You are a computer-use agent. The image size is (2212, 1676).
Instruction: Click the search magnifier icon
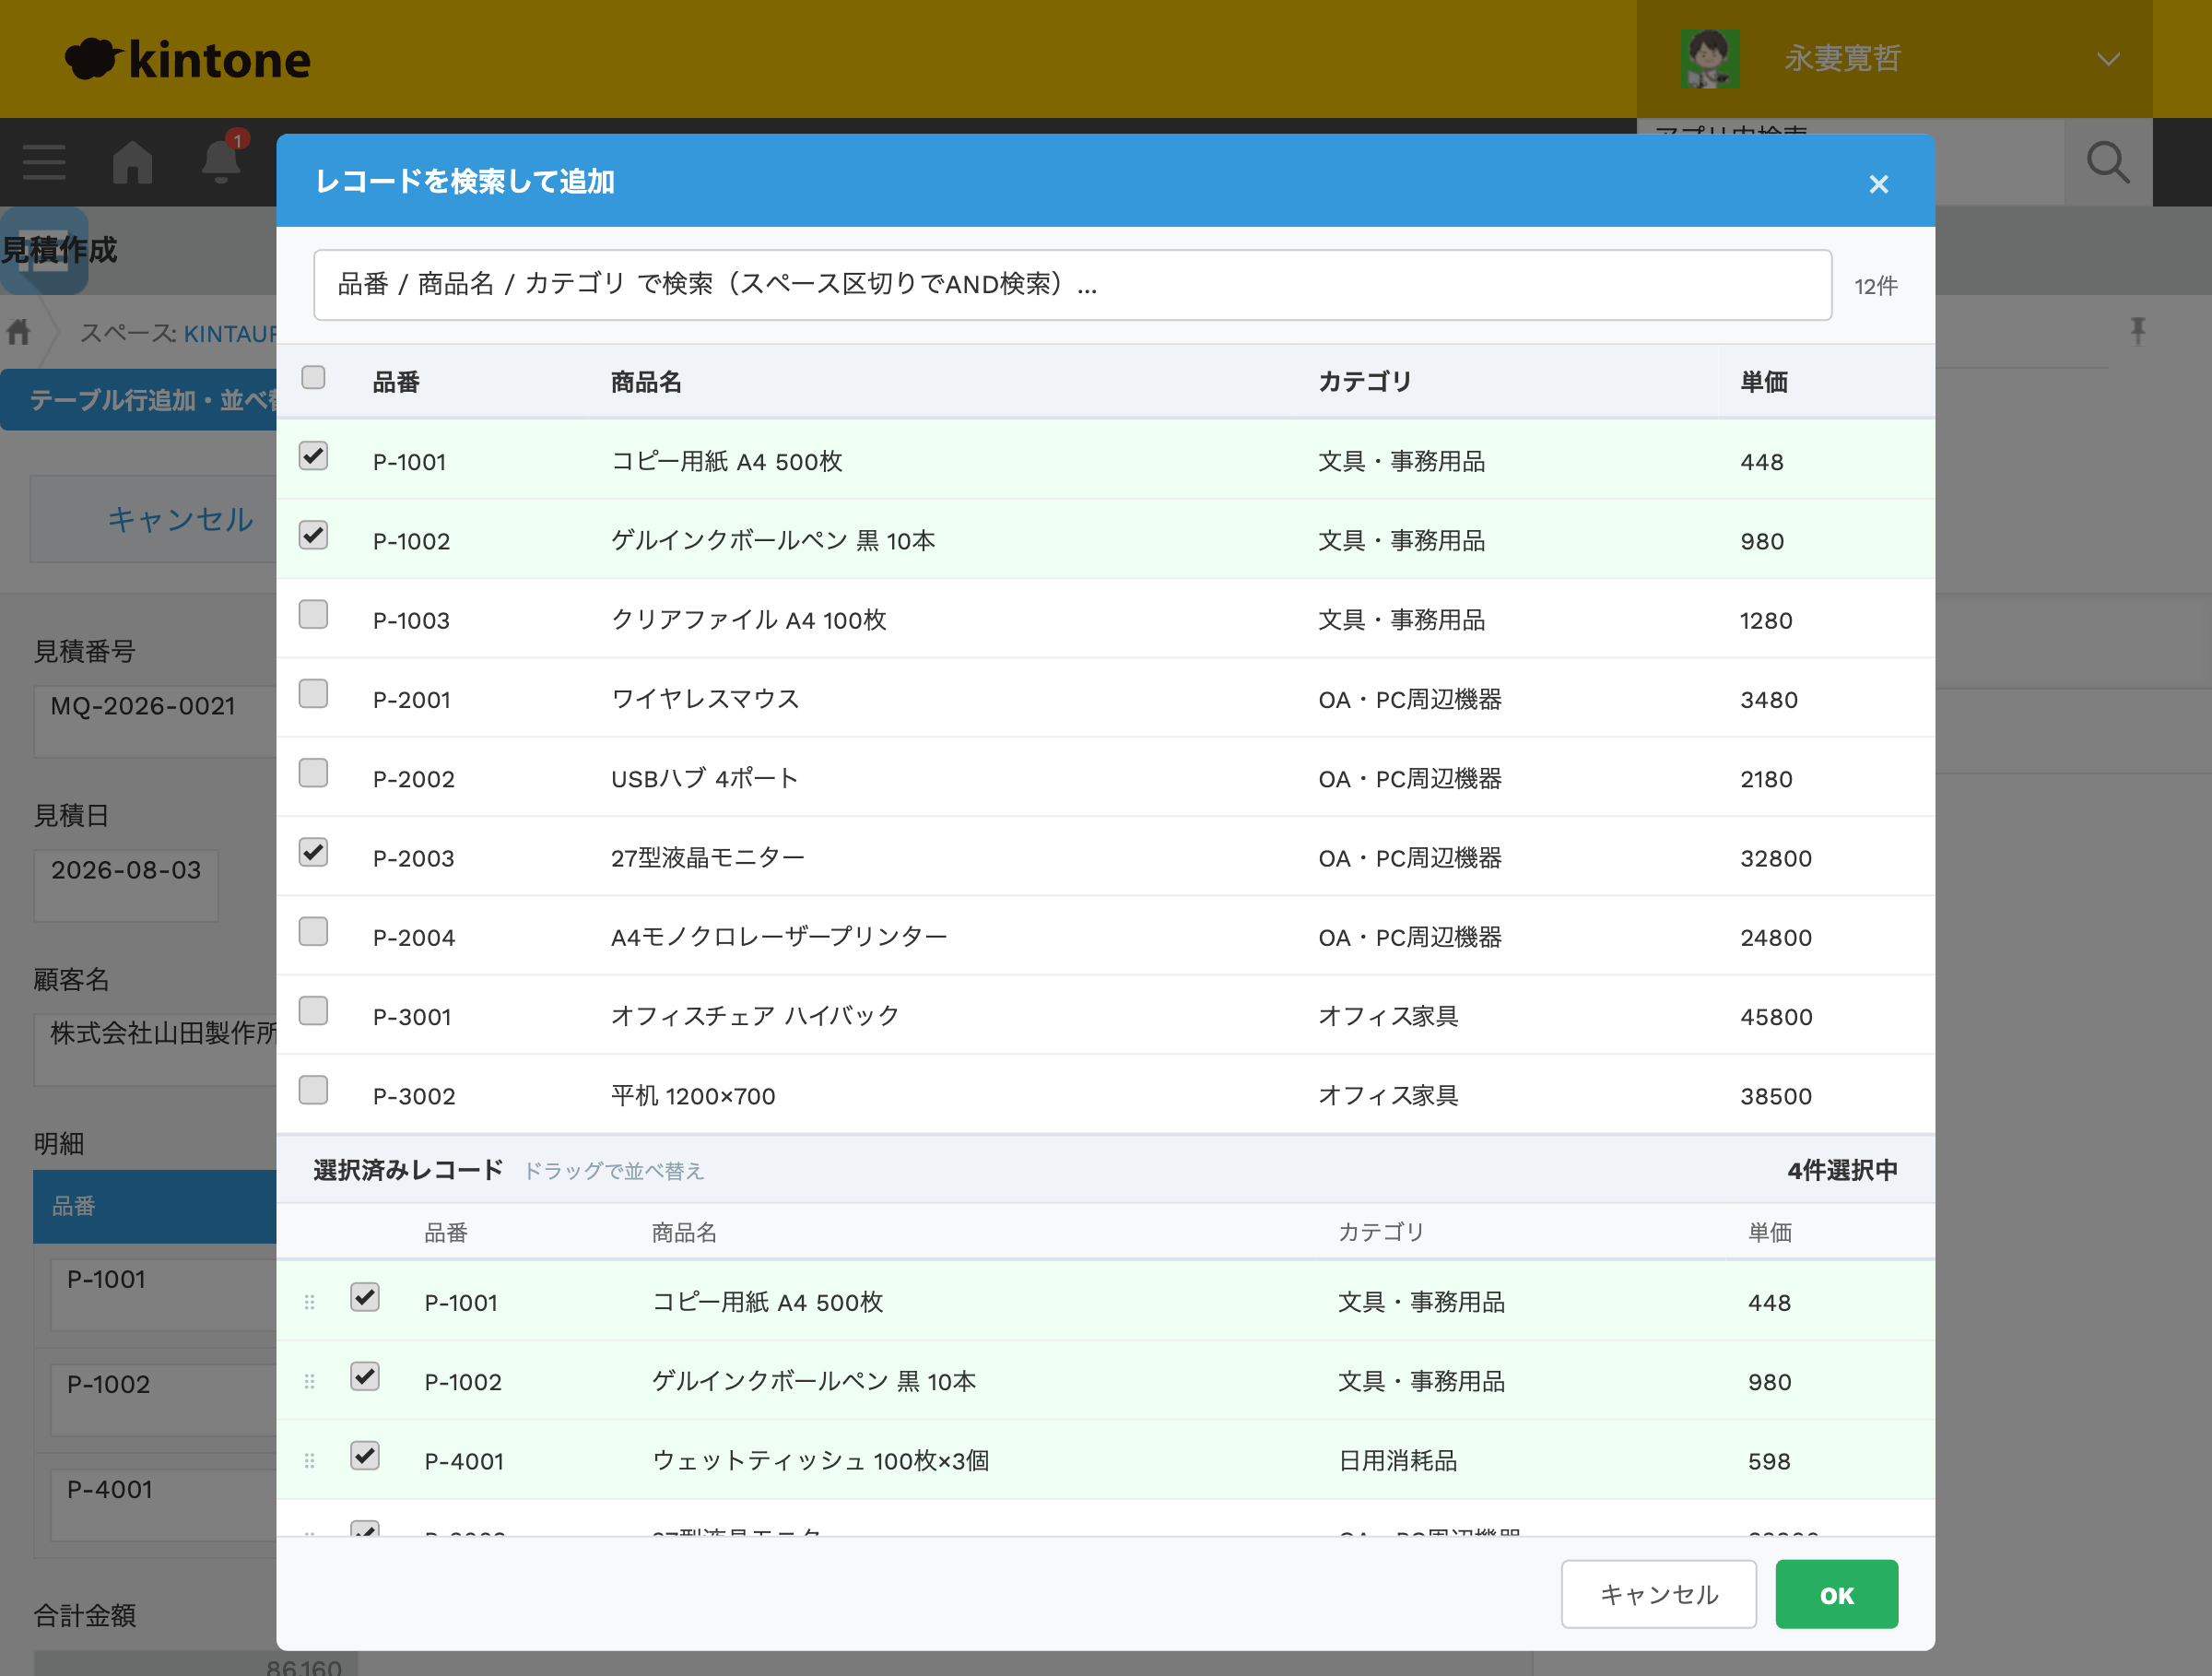click(2107, 162)
